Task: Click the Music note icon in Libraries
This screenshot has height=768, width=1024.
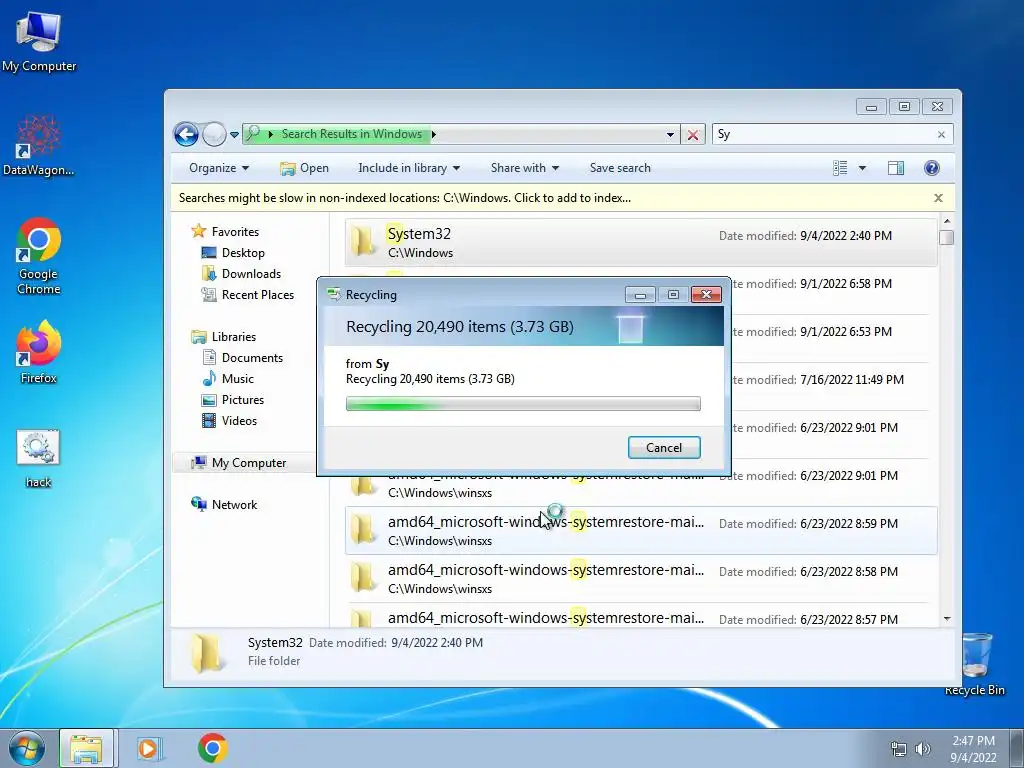Action: pos(209,379)
